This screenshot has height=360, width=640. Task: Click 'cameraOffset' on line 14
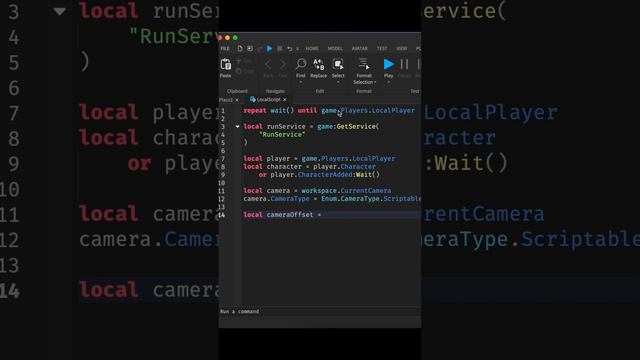tap(290, 215)
